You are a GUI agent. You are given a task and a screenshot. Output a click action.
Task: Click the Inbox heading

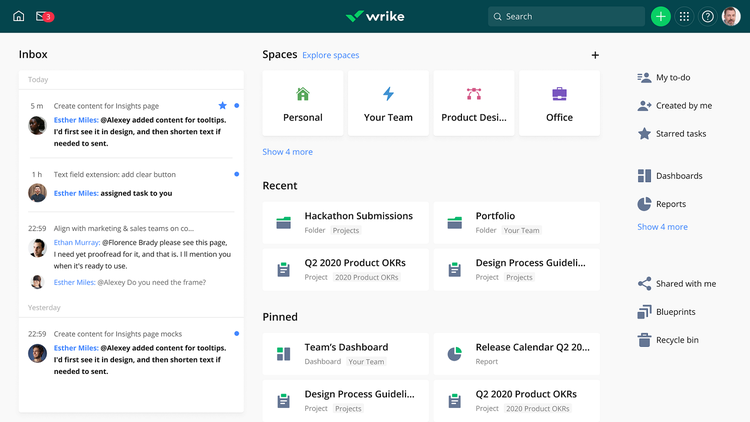coord(33,55)
